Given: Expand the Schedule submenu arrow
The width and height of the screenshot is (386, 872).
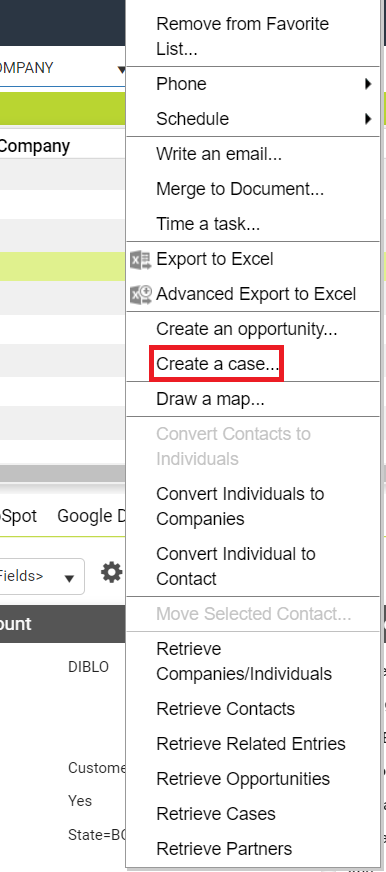Looking at the screenshot, I should [368, 119].
